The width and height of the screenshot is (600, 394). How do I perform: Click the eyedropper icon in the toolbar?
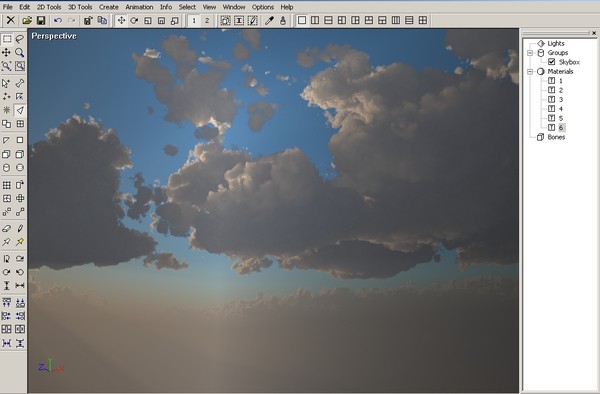[x=269, y=20]
